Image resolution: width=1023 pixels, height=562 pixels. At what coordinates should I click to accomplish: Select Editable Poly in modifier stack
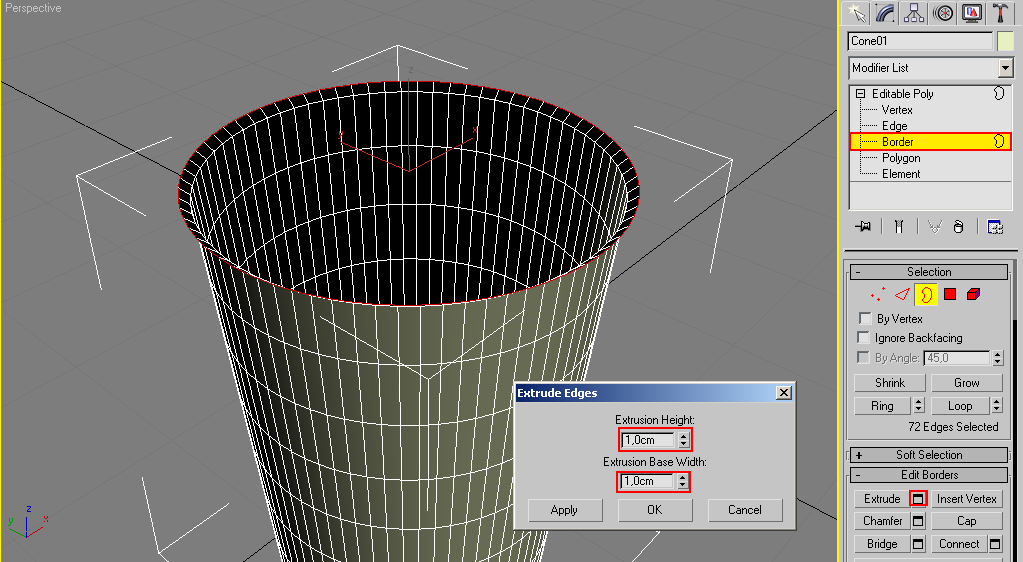tap(902, 94)
